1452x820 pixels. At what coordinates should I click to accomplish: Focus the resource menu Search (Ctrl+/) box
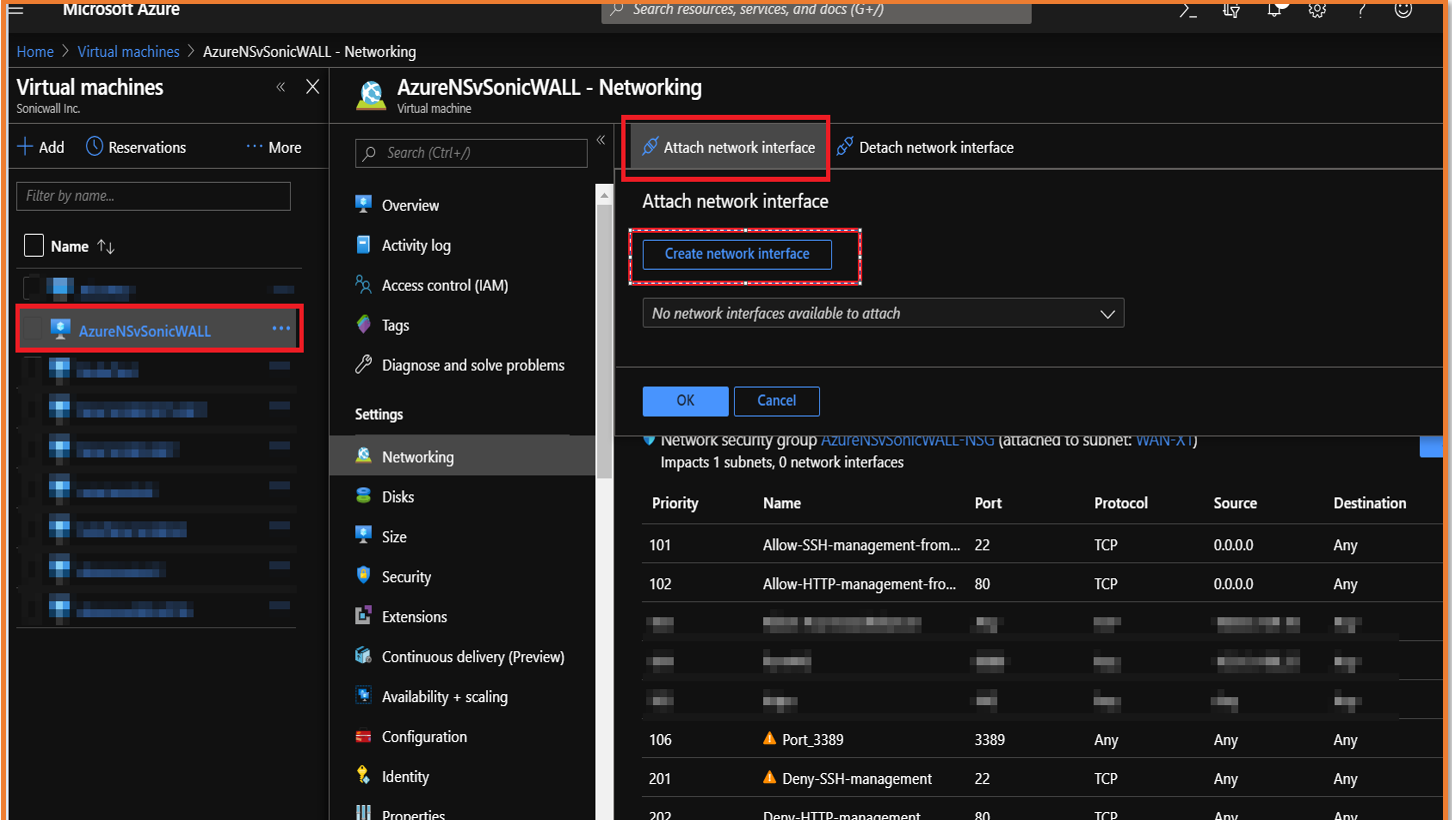pos(471,153)
